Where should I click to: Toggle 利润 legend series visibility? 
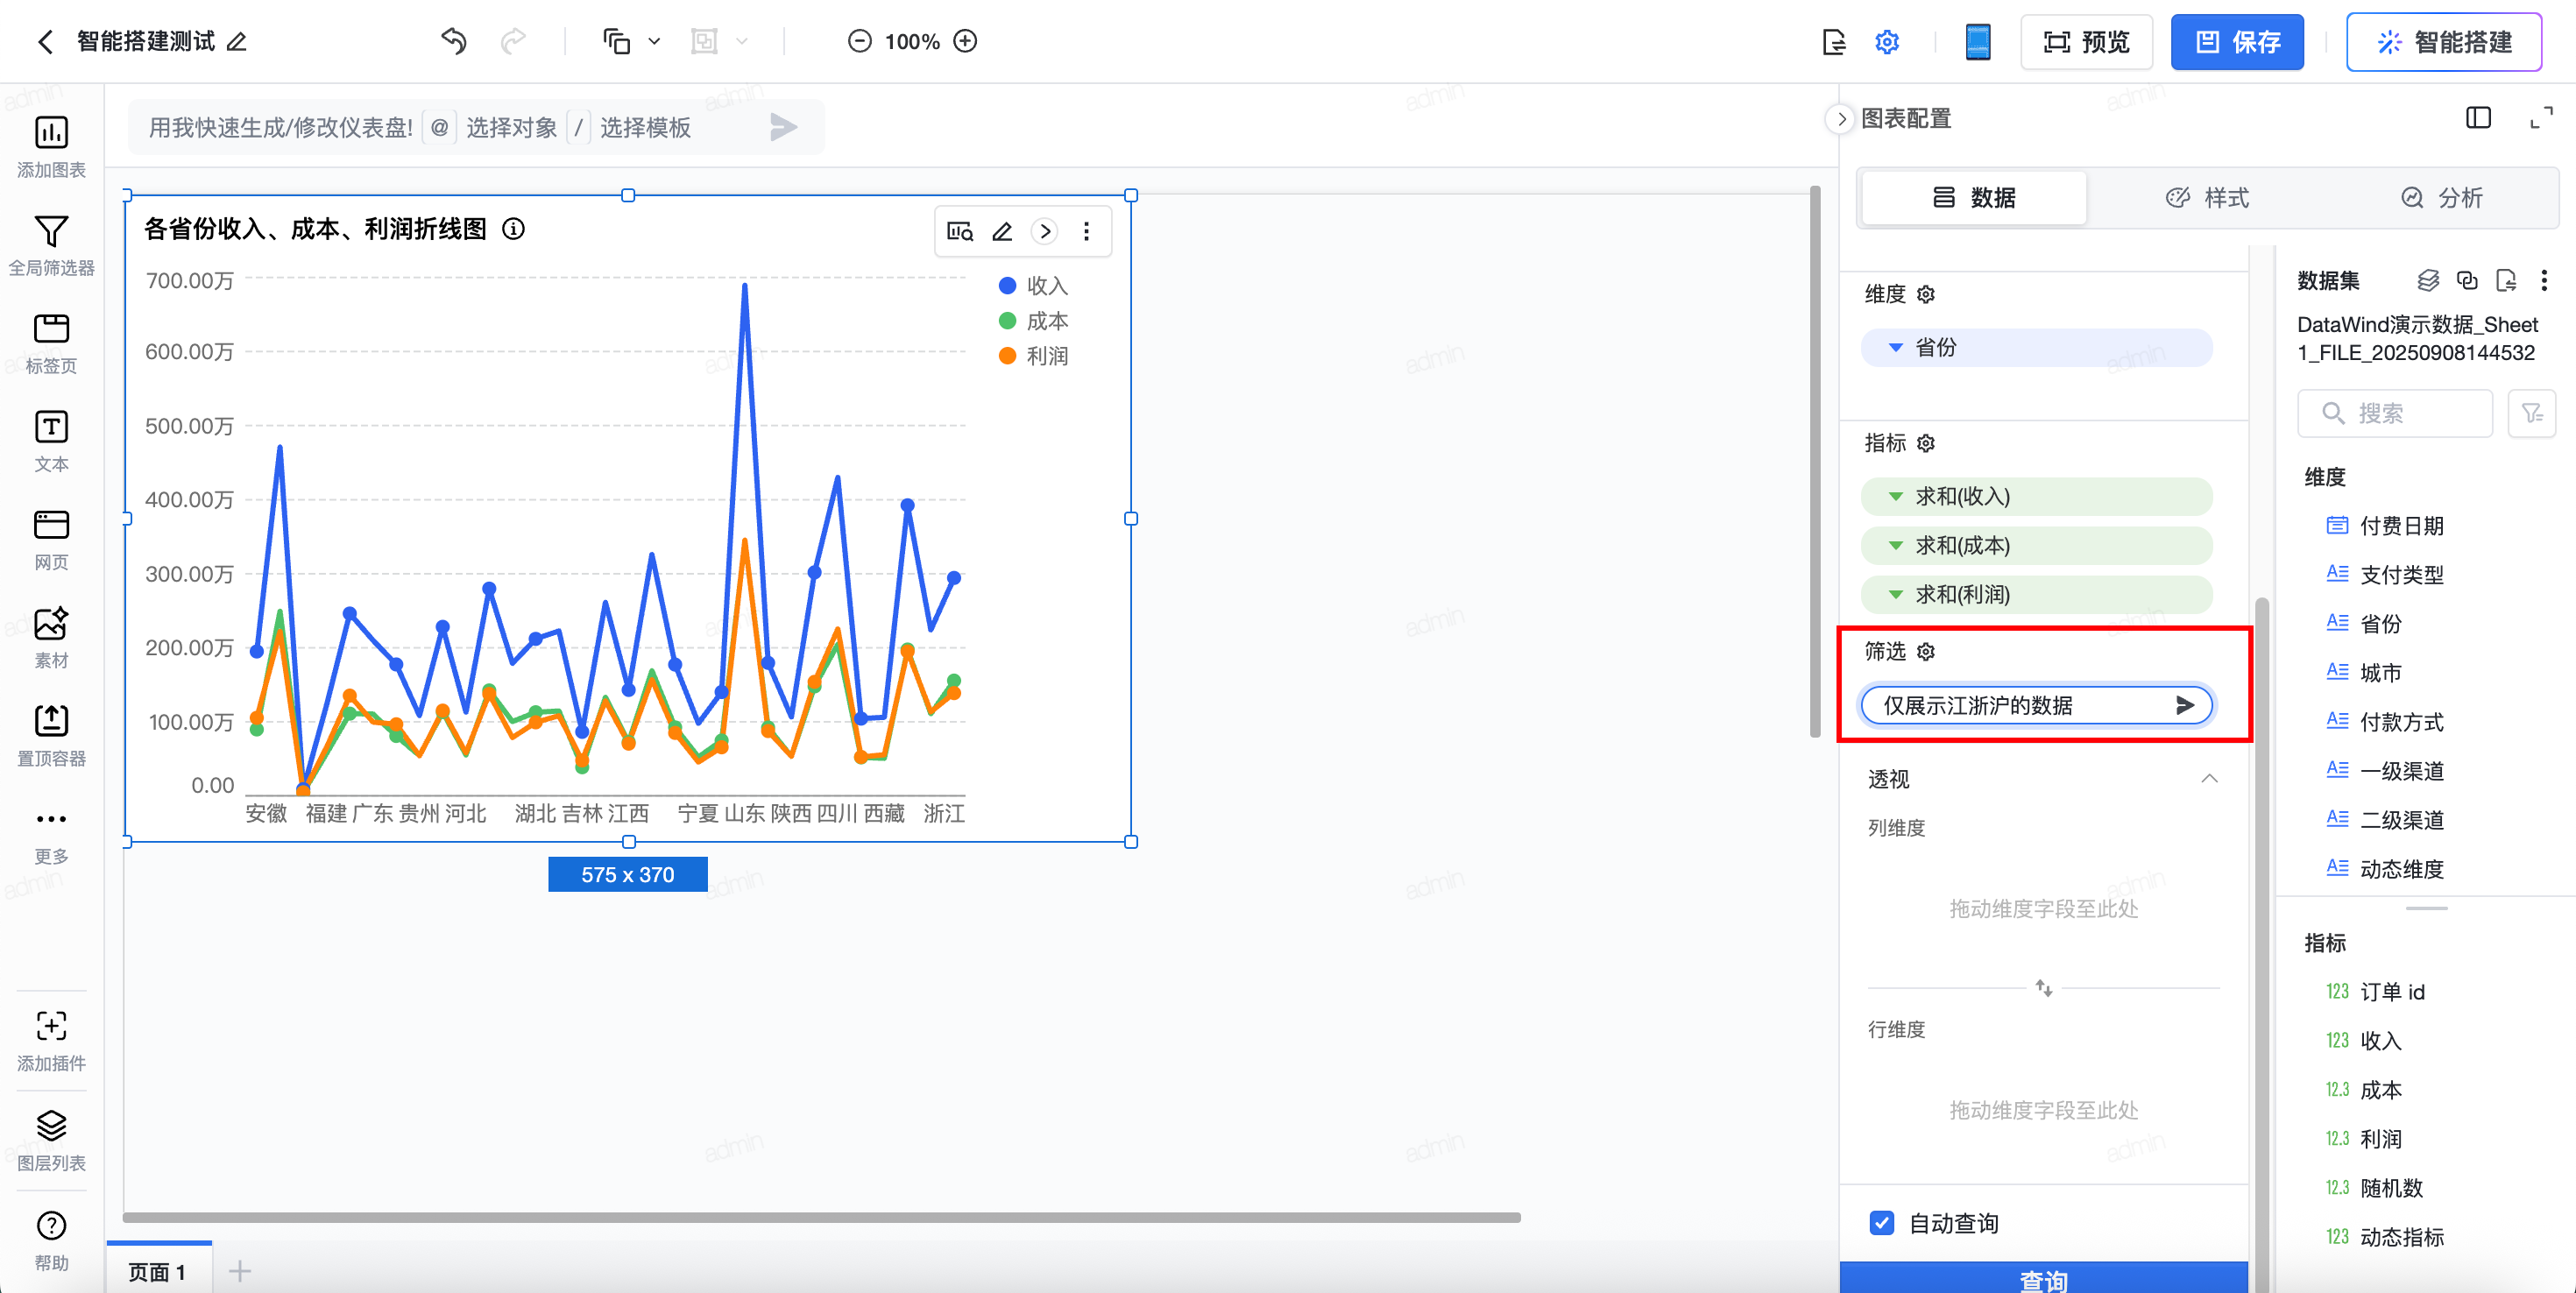point(1033,357)
